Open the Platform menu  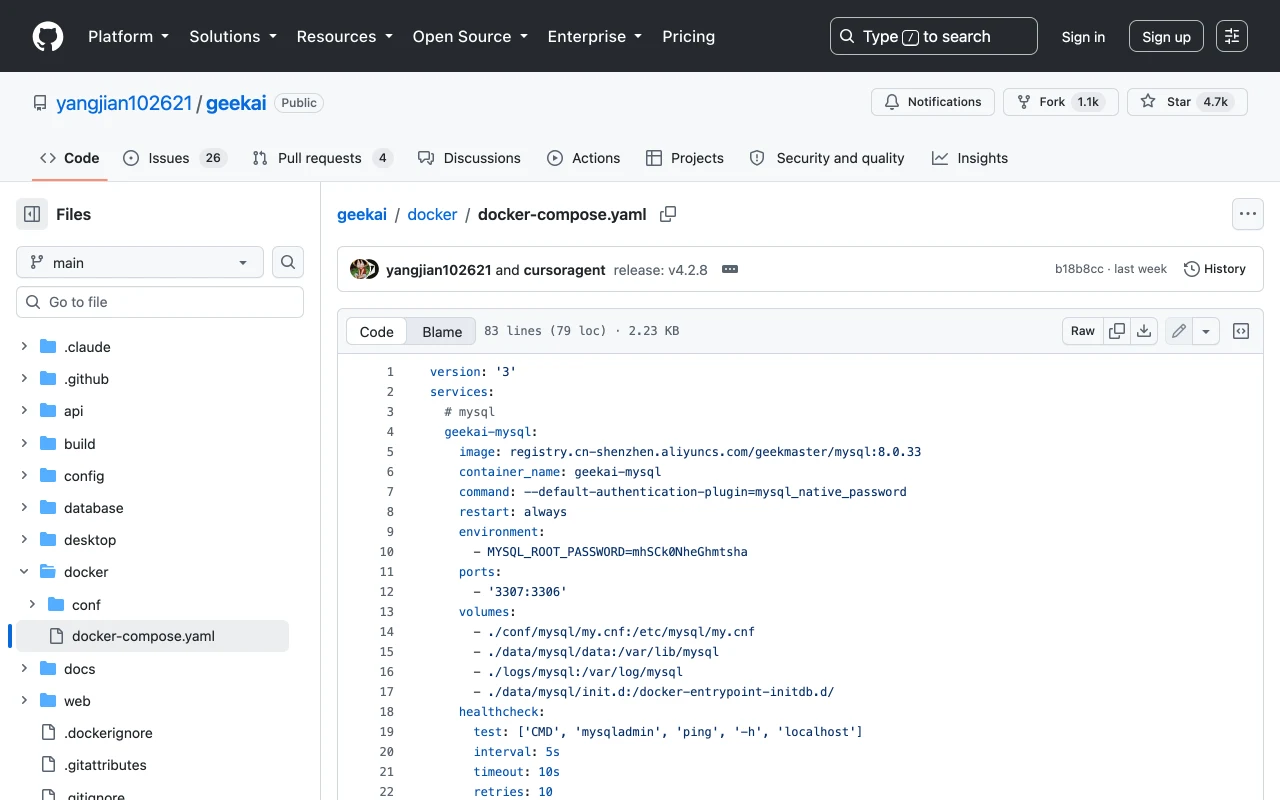(128, 36)
